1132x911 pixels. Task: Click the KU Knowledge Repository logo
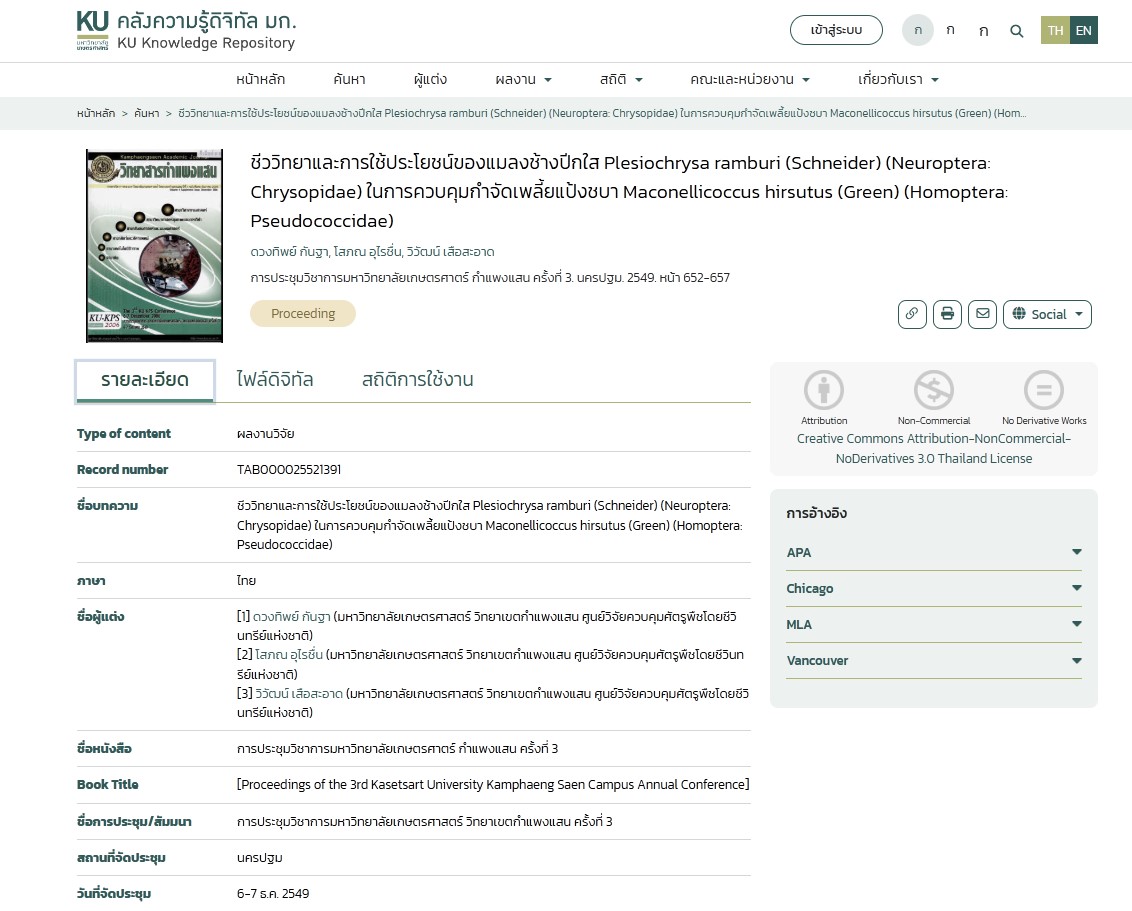pyautogui.click(x=186, y=31)
